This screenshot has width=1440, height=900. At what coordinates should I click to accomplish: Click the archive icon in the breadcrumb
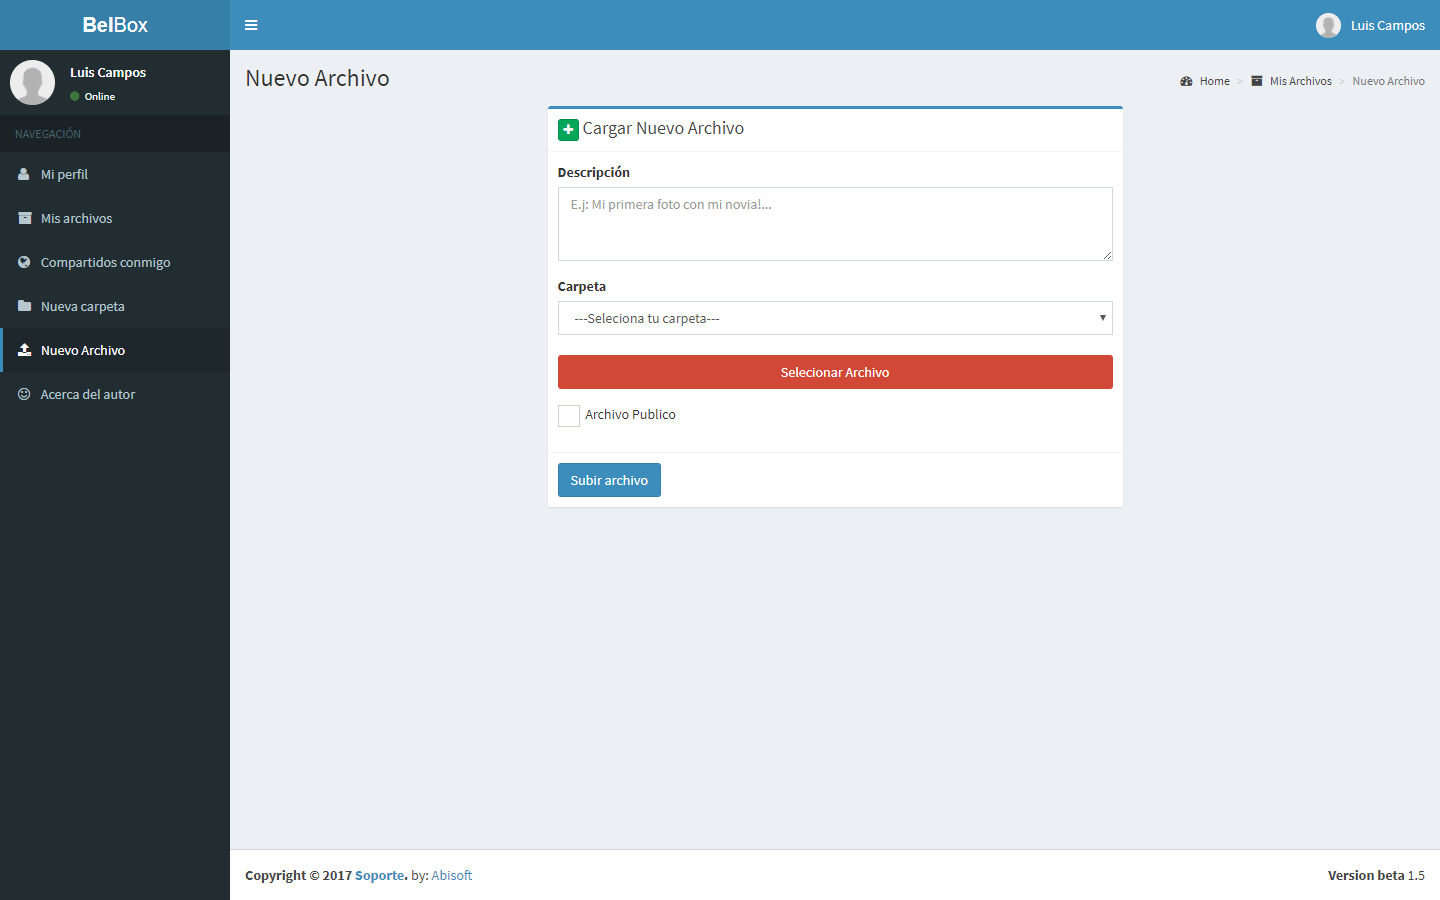pyautogui.click(x=1257, y=81)
